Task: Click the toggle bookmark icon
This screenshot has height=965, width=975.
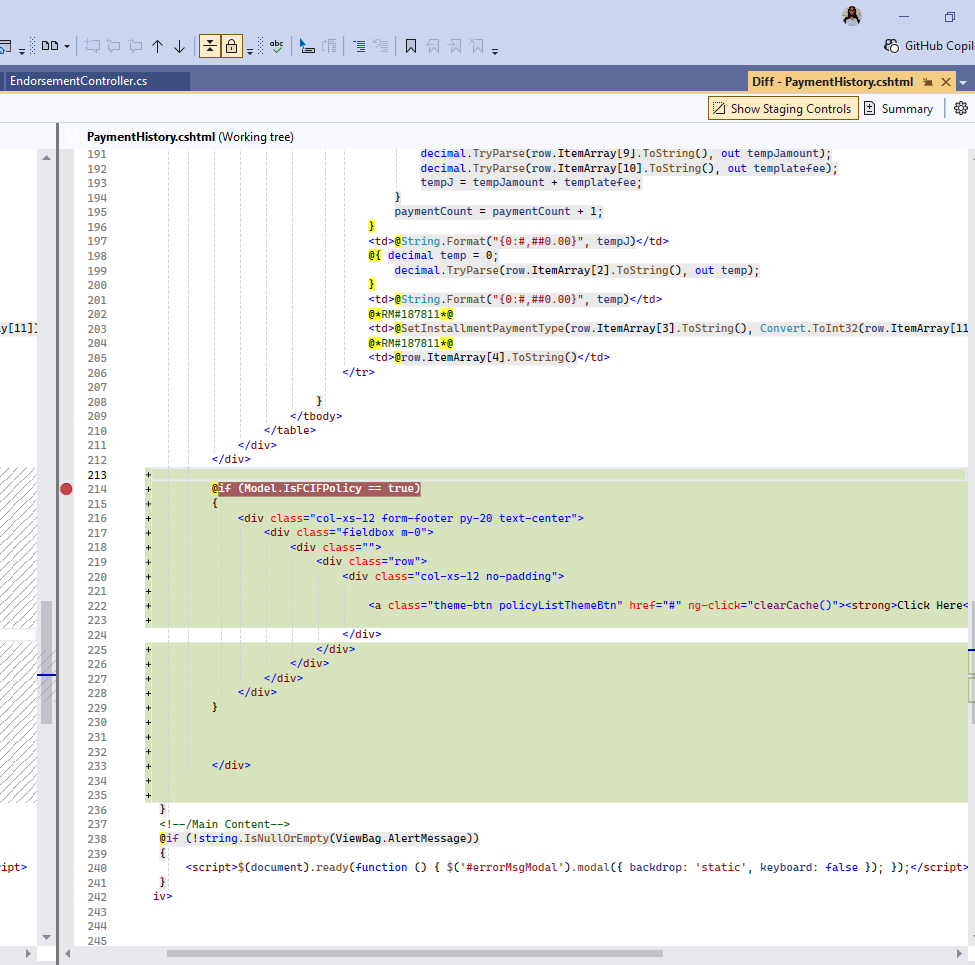Action: (x=410, y=46)
